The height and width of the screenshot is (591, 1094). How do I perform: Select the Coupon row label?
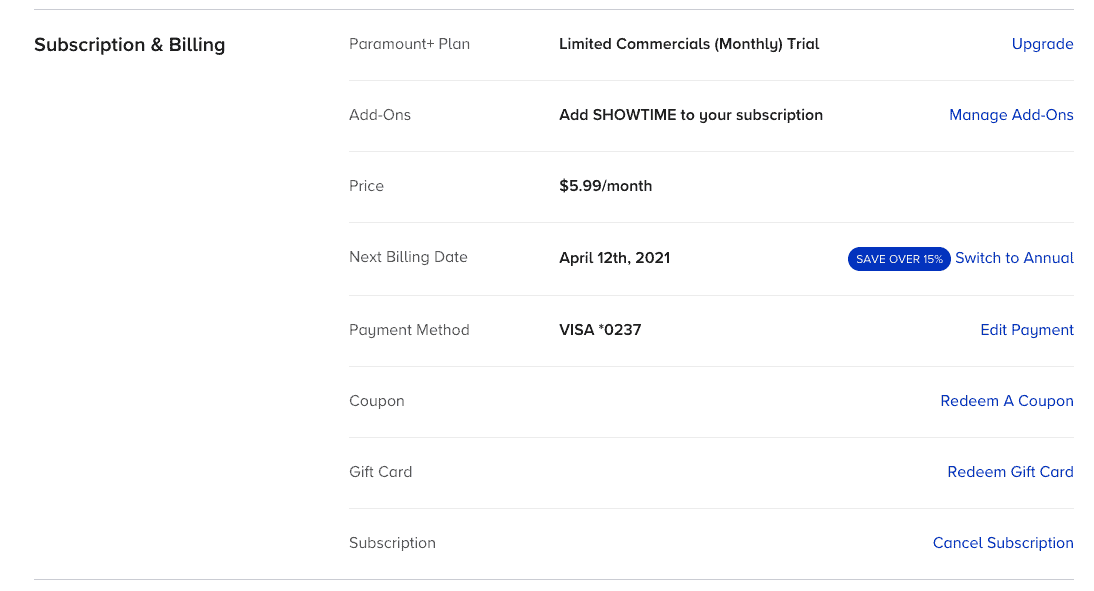tap(377, 401)
